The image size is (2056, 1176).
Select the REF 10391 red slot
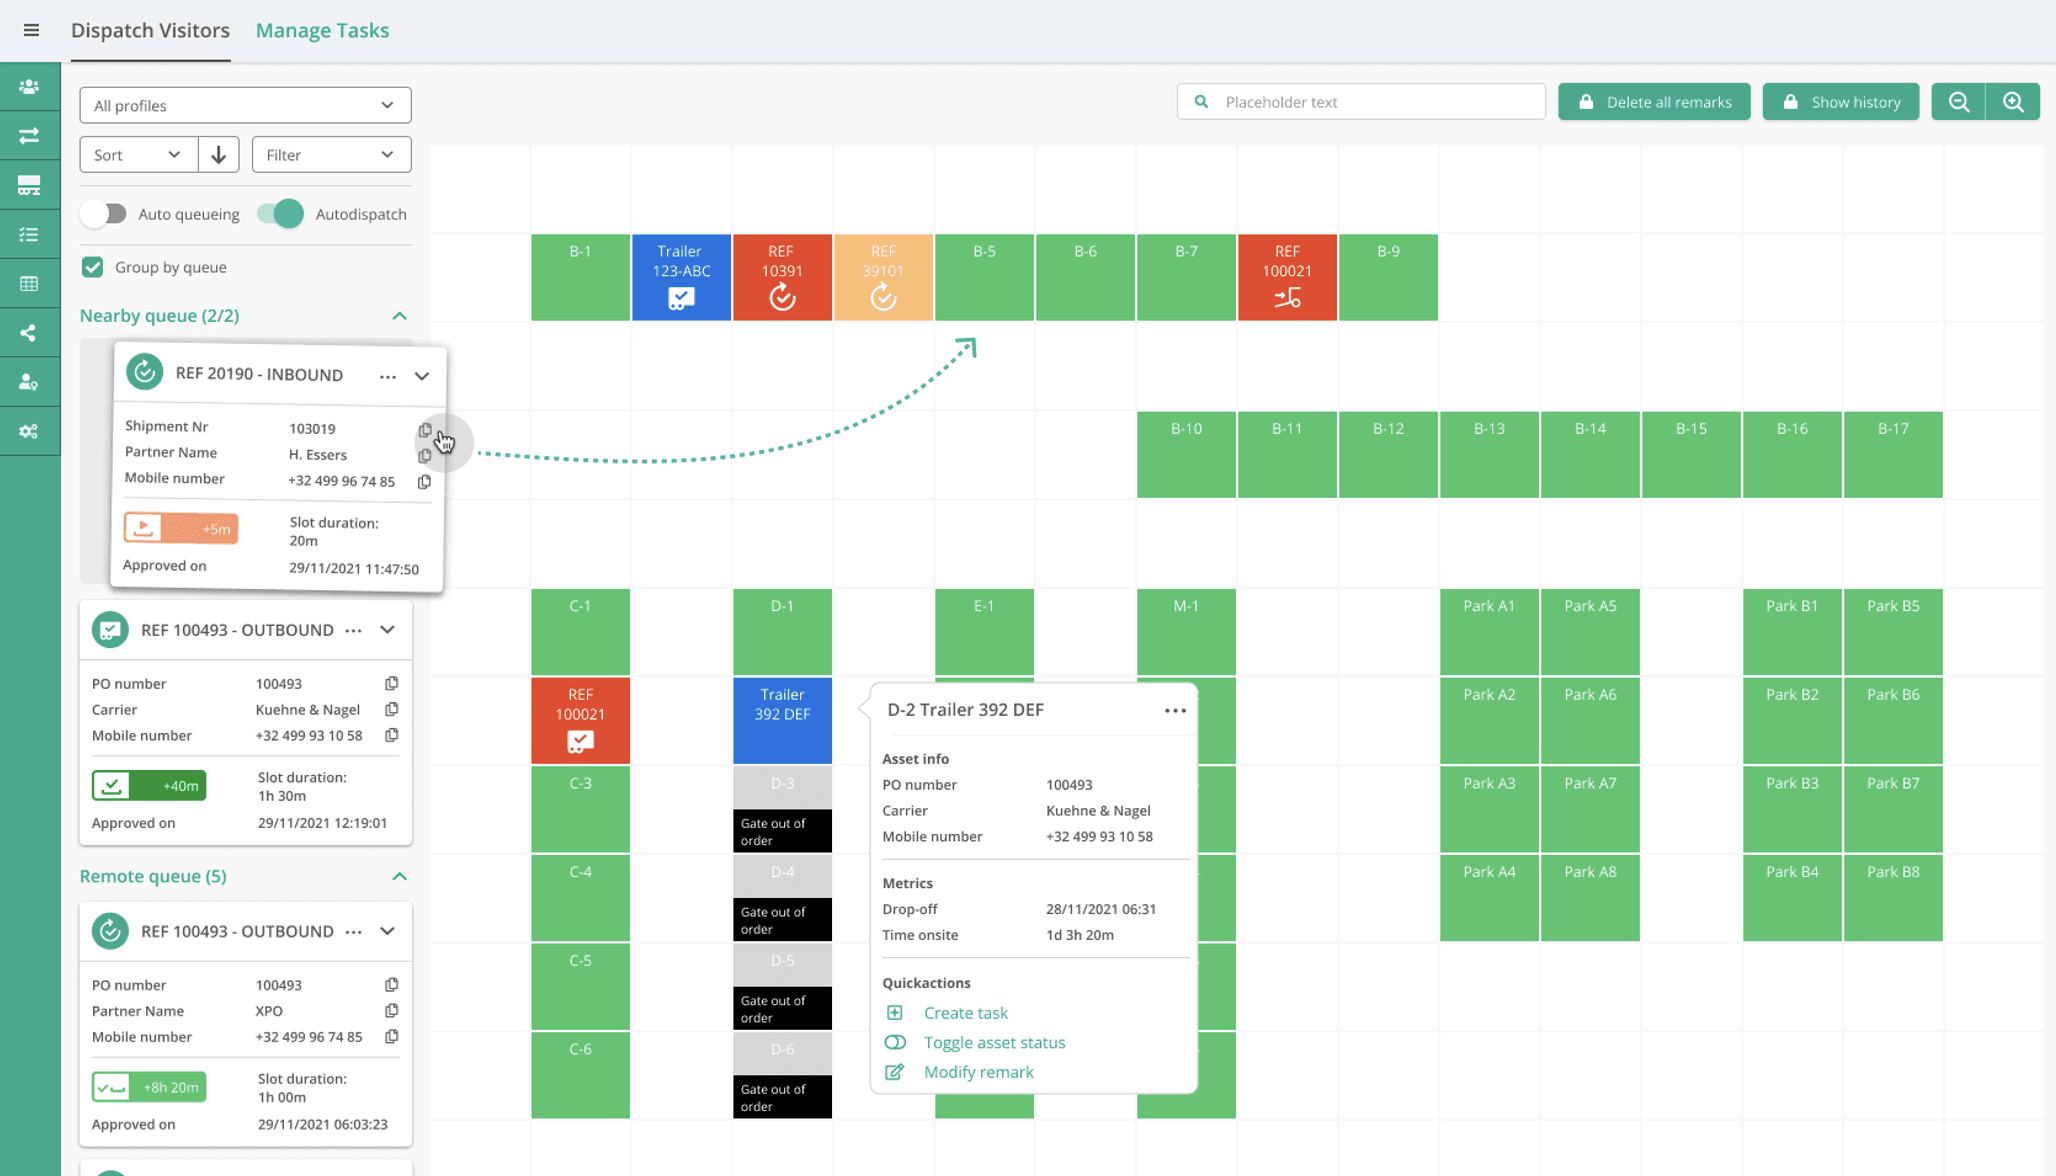coord(782,278)
